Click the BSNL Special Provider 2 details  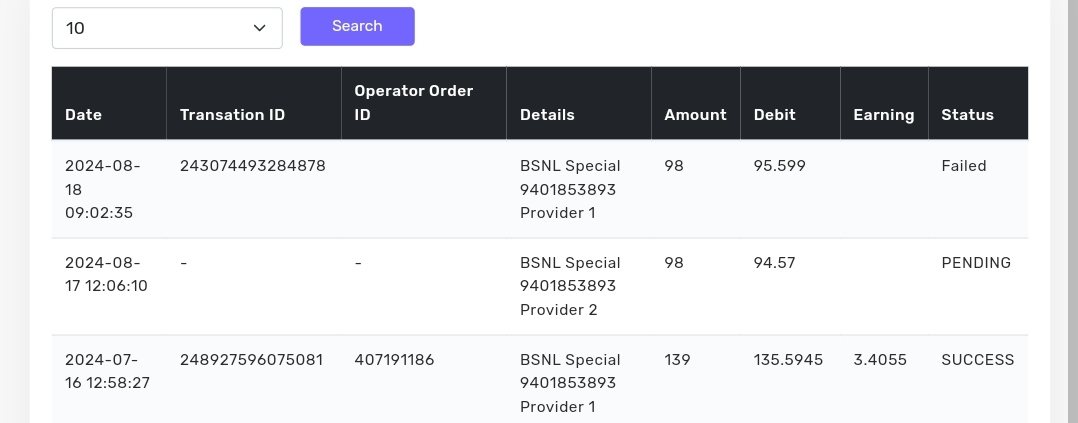pos(570,286)
